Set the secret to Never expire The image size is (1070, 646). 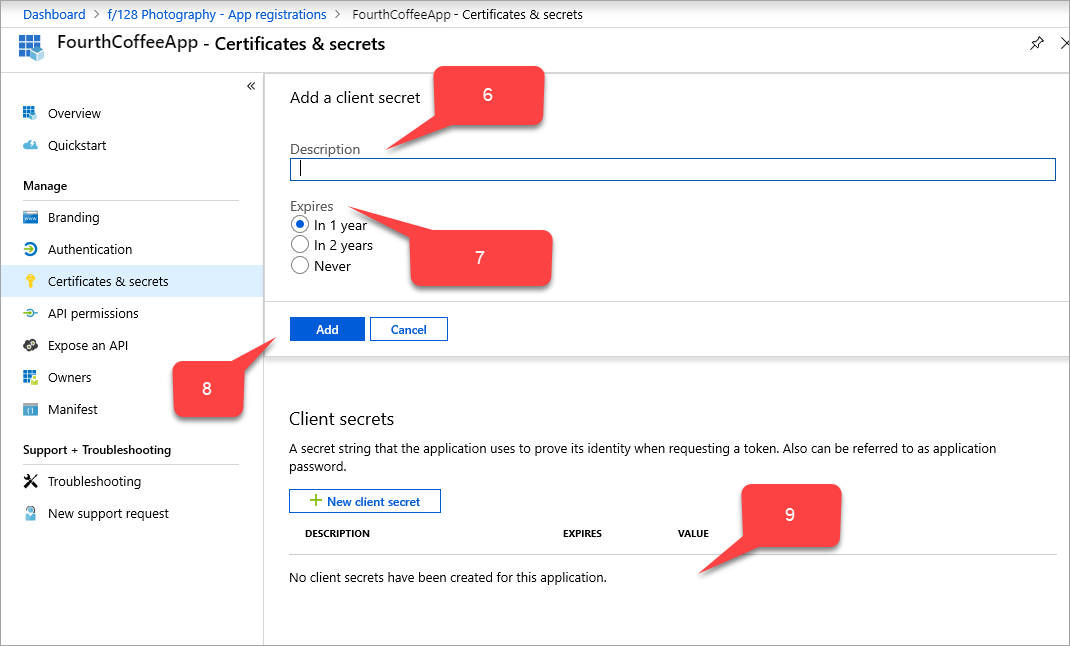(x=299, y=265)
